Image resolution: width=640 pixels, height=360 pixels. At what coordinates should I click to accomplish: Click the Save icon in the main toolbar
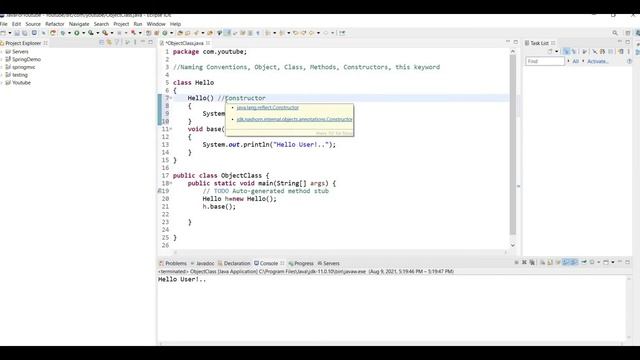coord(17,33)
